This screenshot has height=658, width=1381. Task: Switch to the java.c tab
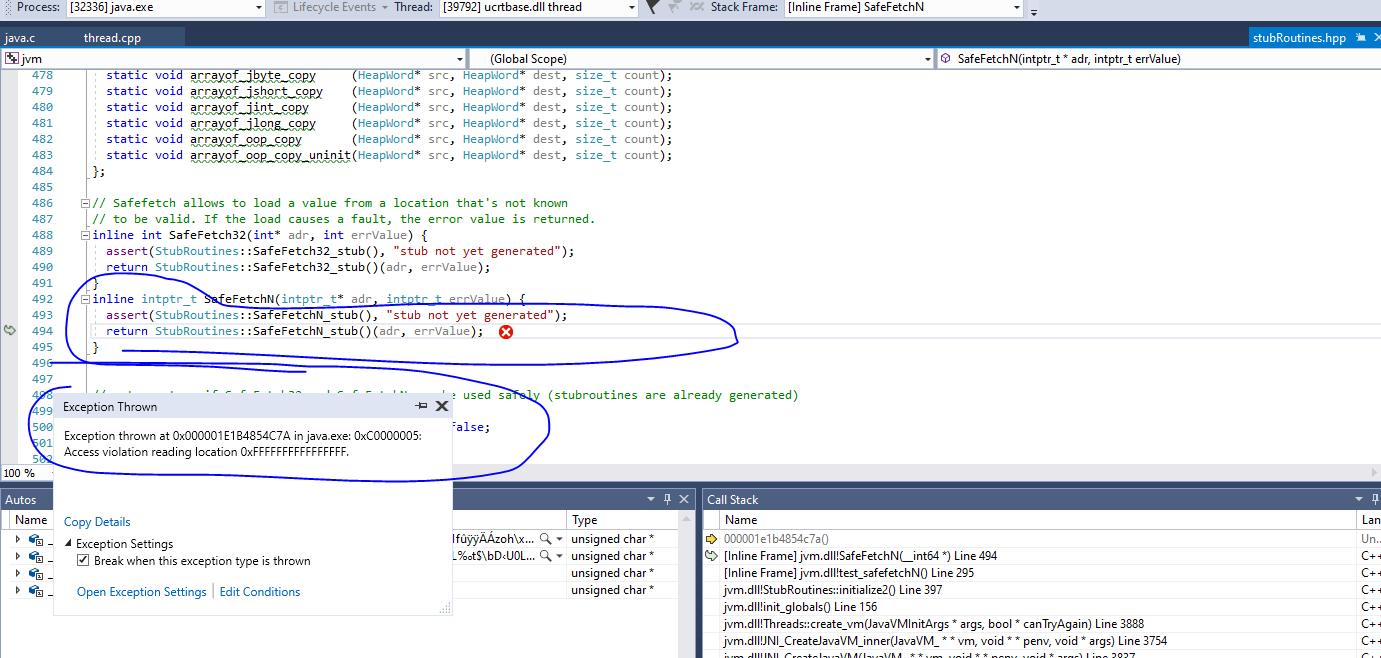(x=20, y=38)
